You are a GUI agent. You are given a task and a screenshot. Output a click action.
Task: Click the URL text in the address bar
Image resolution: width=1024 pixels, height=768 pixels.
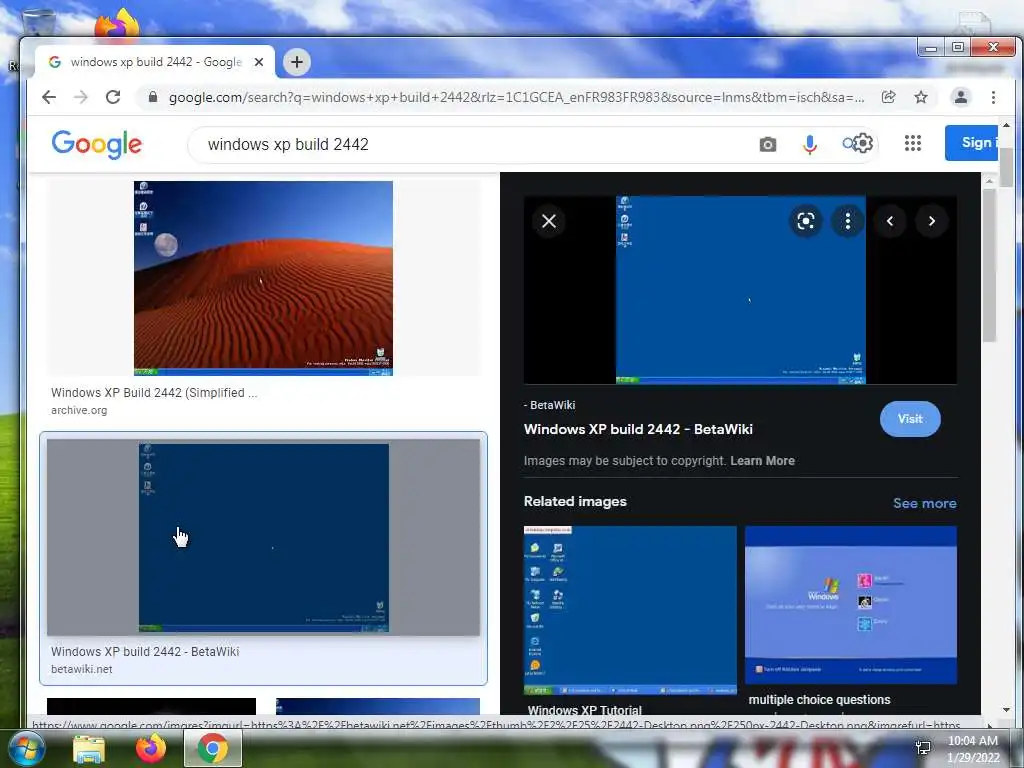[x=516, y=97]
